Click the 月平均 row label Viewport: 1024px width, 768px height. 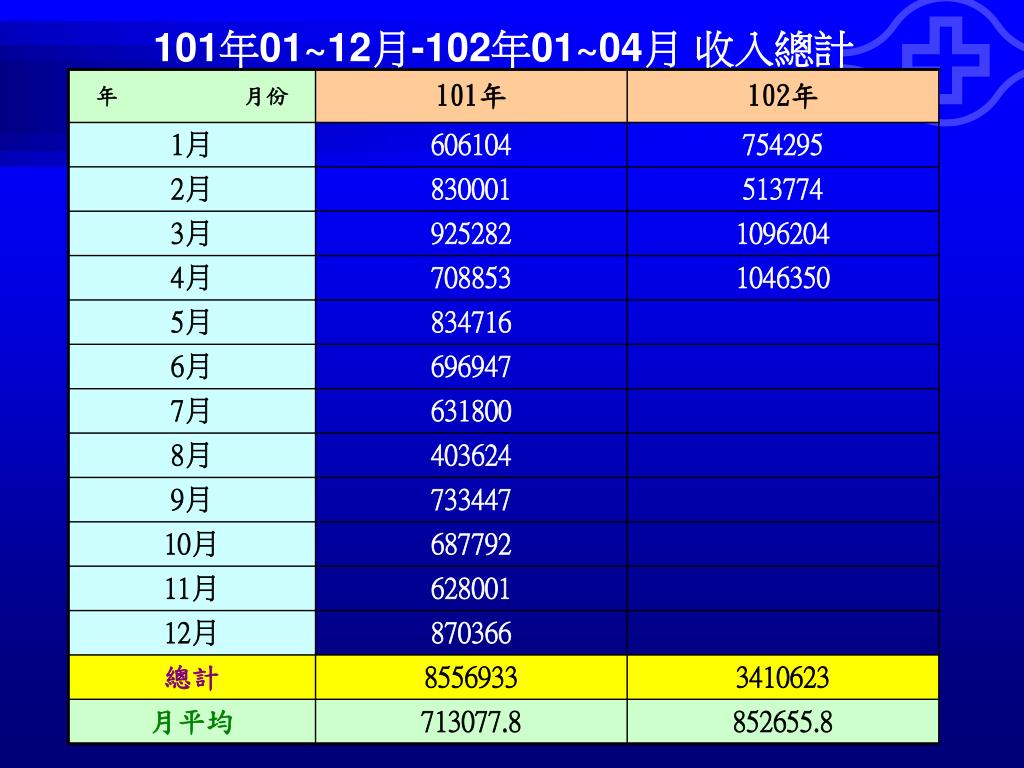pos(191,722)
